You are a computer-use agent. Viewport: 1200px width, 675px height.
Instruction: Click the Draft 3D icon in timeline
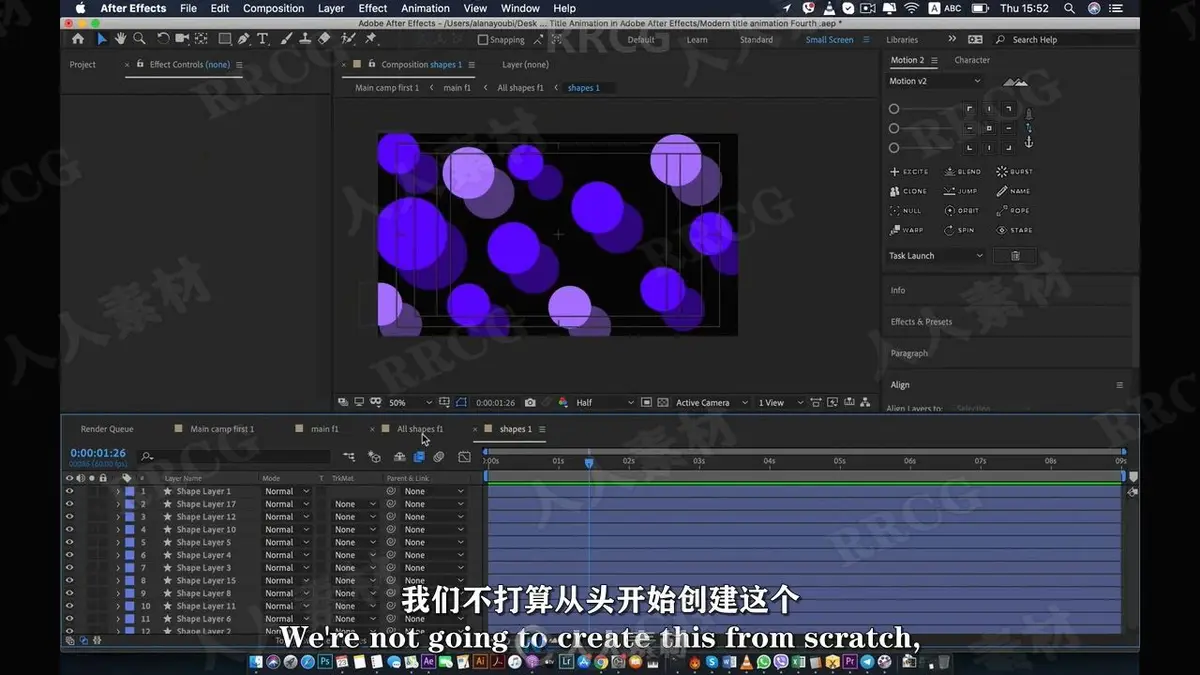(374, 457)
